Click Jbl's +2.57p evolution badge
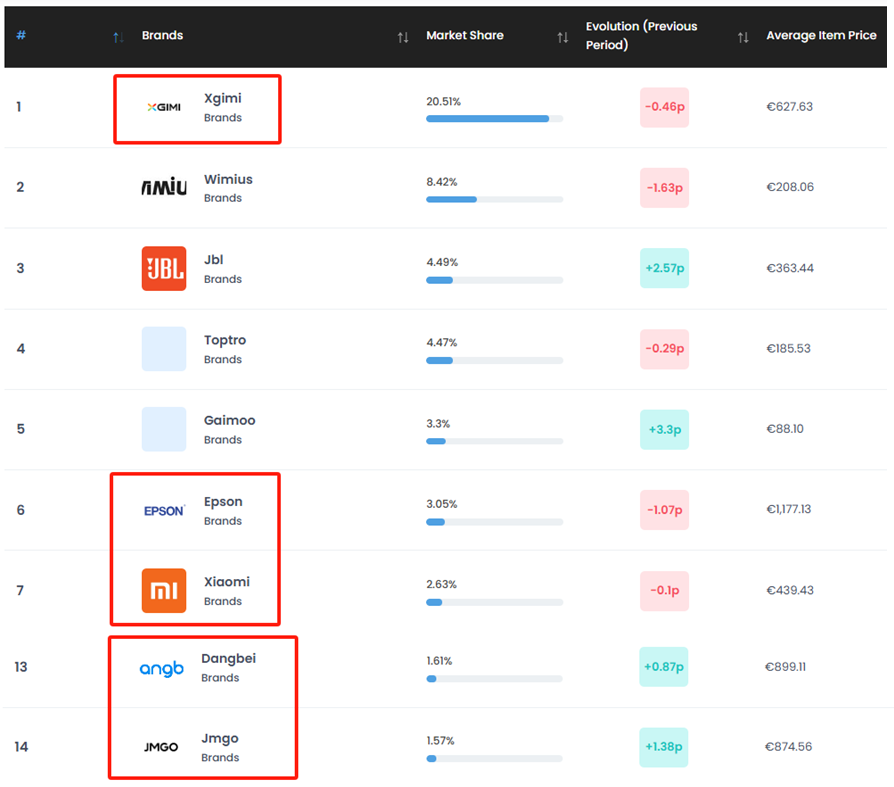 coord(664,268)
